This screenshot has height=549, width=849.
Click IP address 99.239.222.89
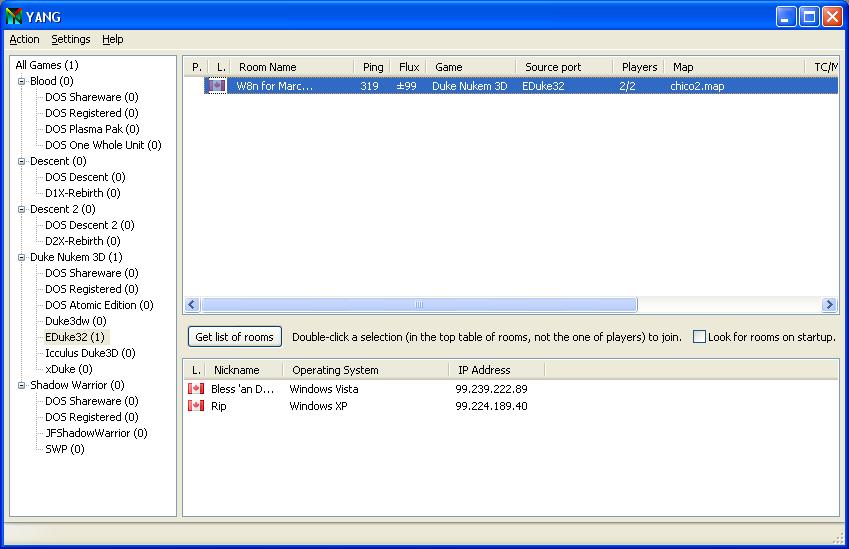491,389
